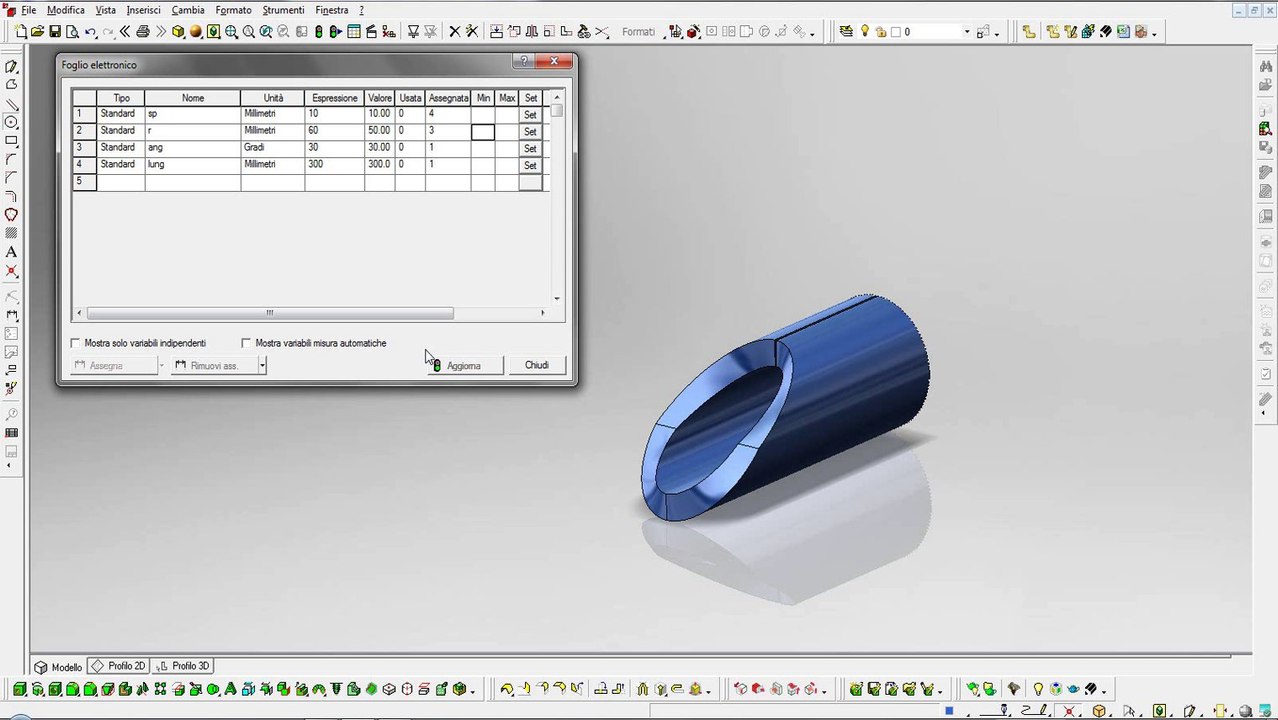
Task: Click the 'Gradi' unit cell
Action: (273, 147)
